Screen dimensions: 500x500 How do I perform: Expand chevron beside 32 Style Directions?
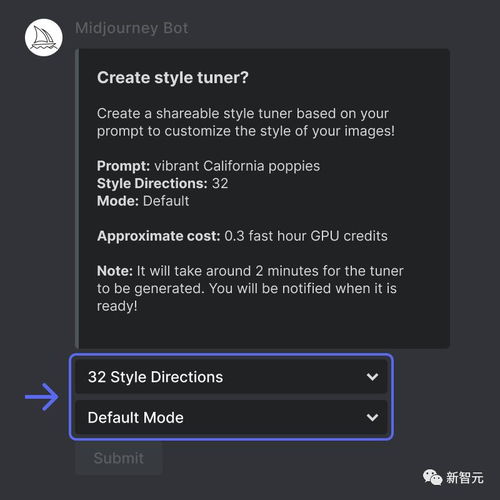tap(372, 377)
